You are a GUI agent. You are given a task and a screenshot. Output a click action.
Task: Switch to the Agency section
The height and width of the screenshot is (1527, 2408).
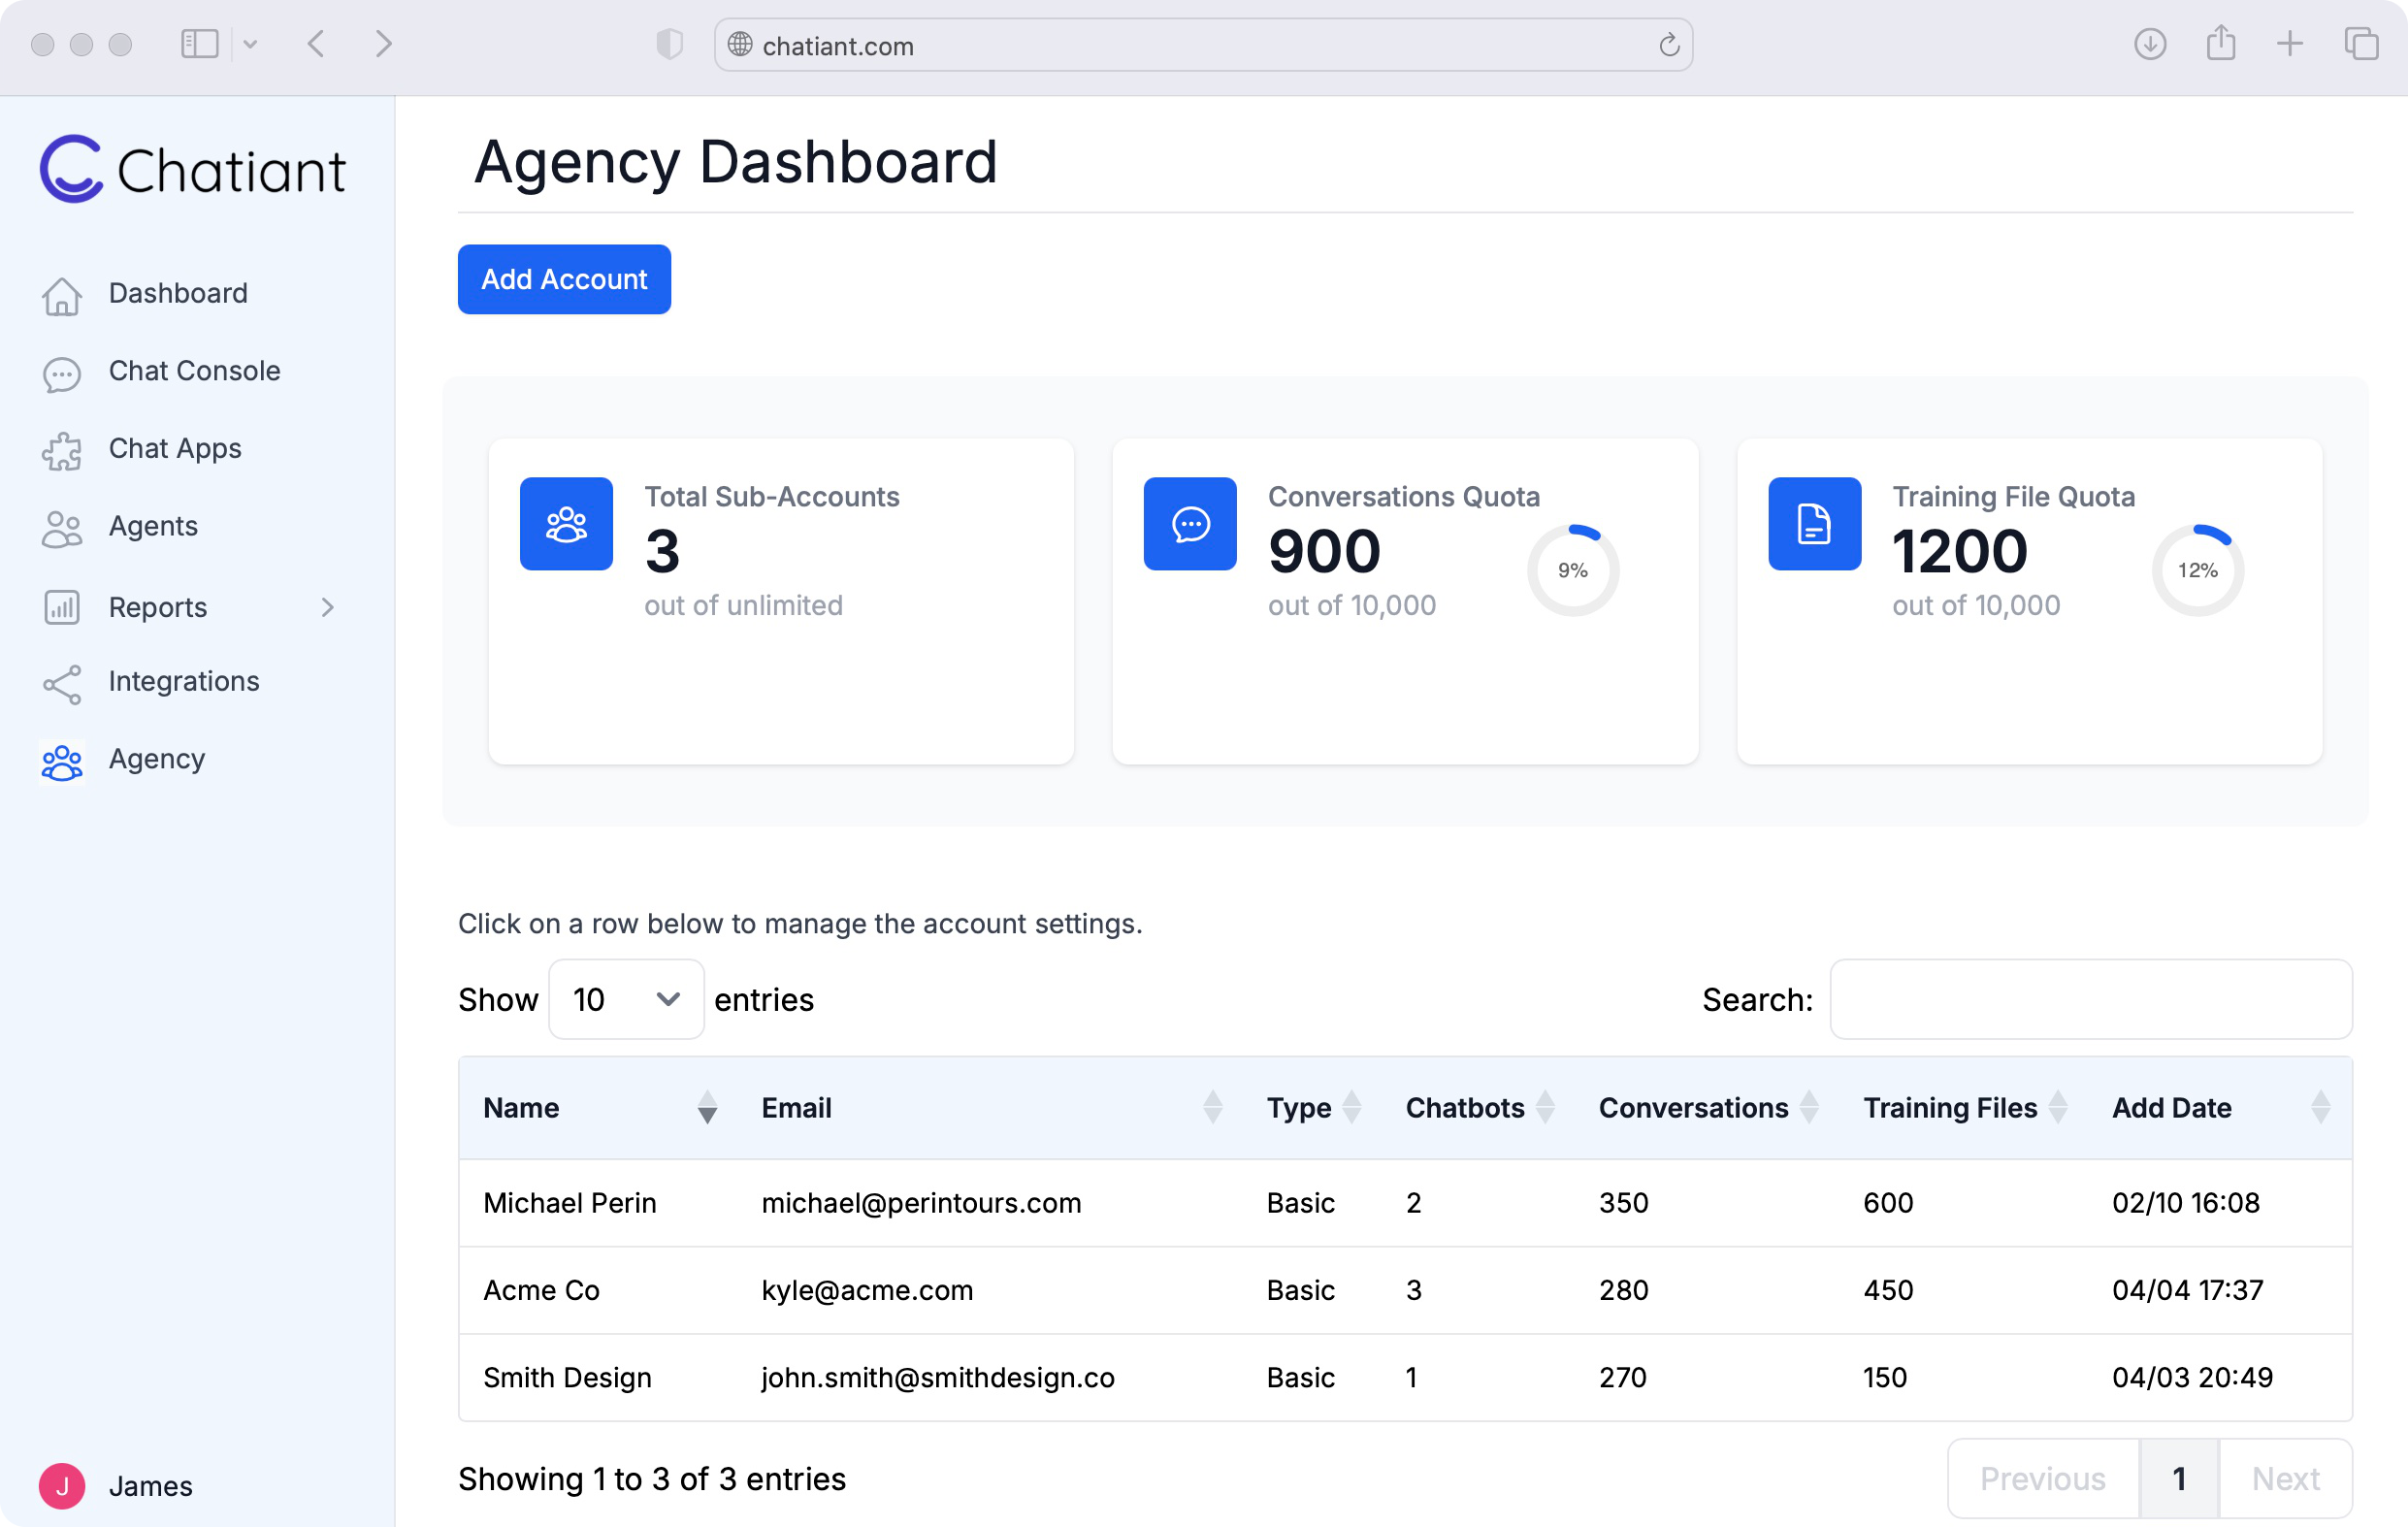click(x=156, y=760)
